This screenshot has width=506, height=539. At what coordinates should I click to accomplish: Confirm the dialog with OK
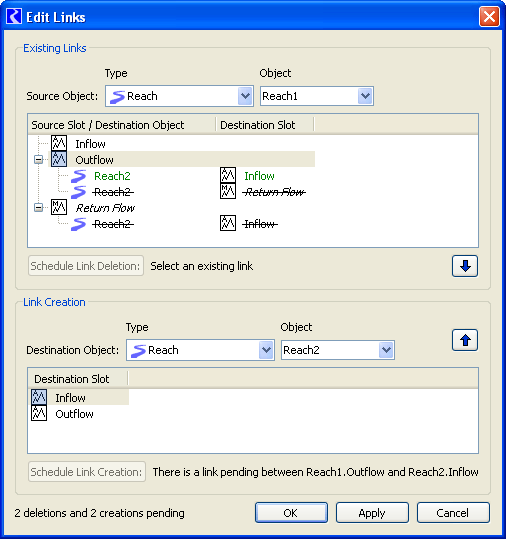click(x=291, y=513)
